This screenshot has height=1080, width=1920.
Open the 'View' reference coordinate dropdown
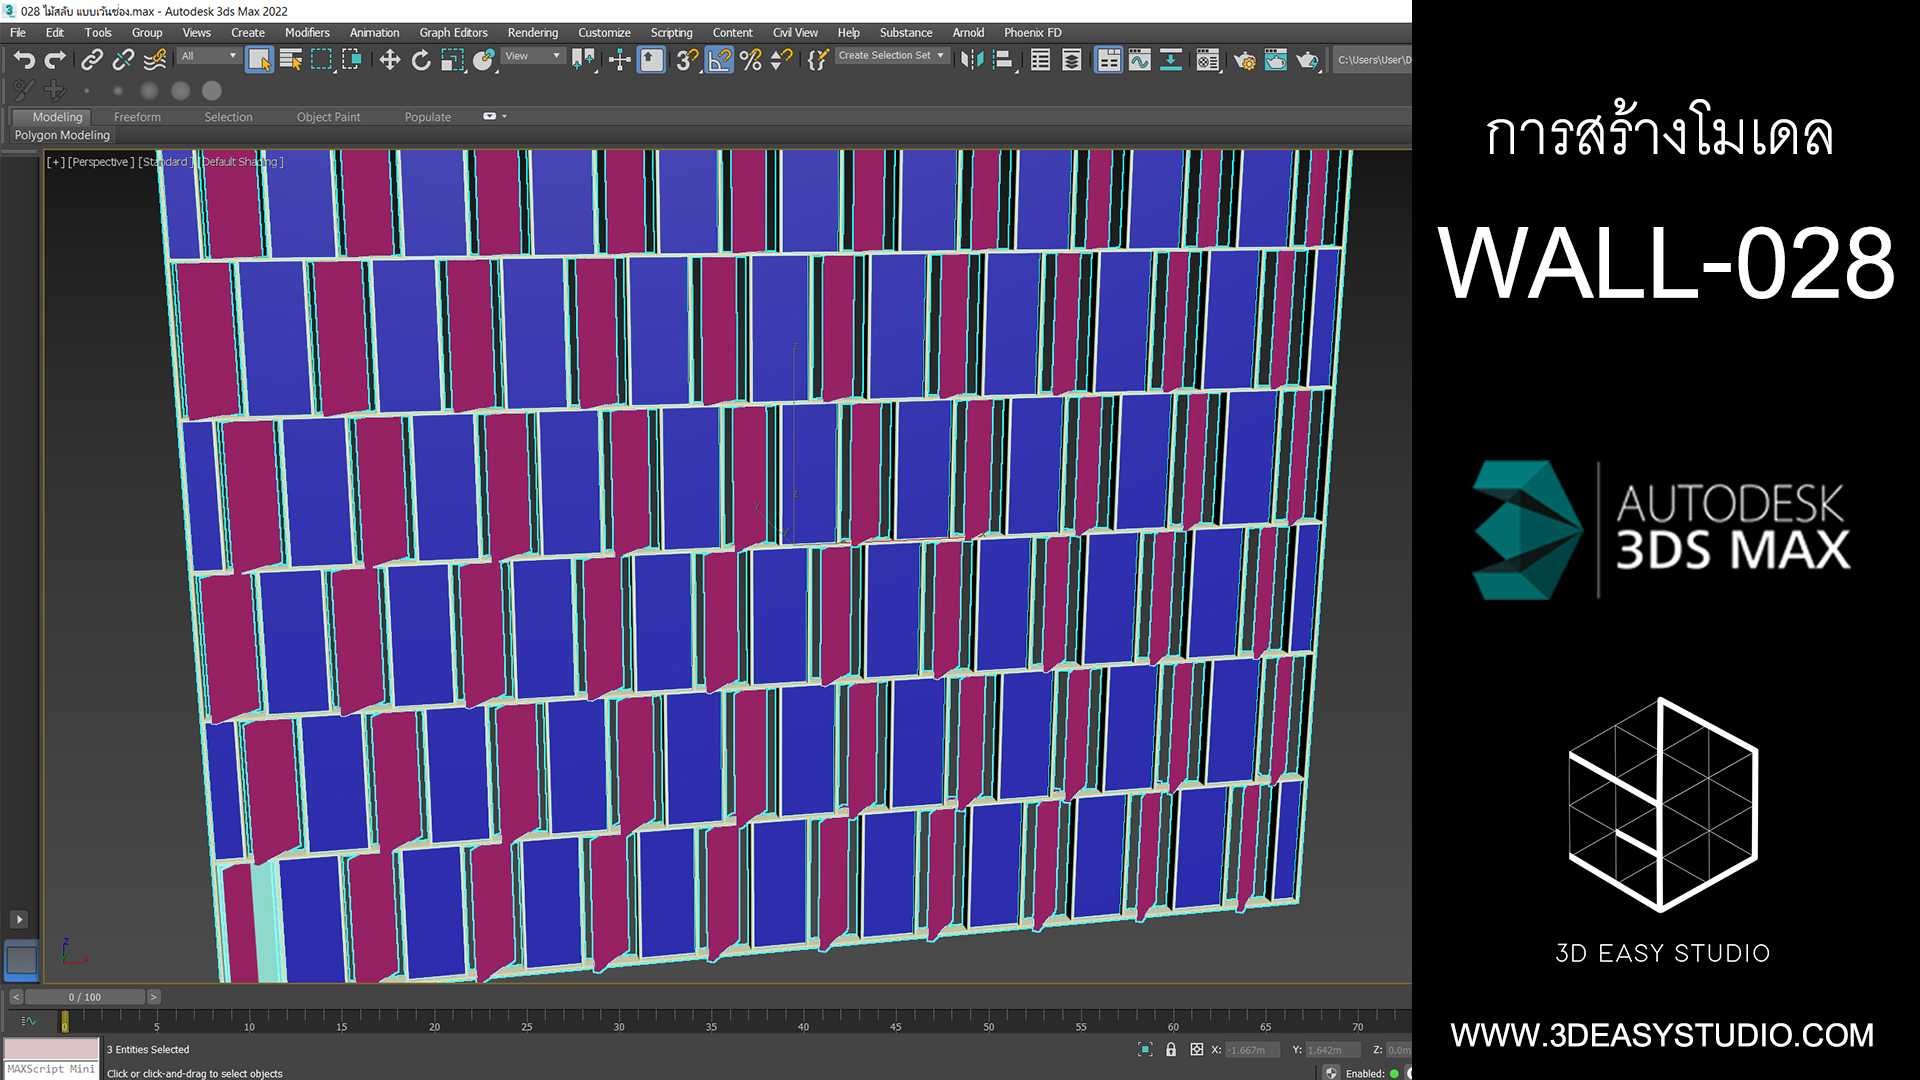[533, 56]
